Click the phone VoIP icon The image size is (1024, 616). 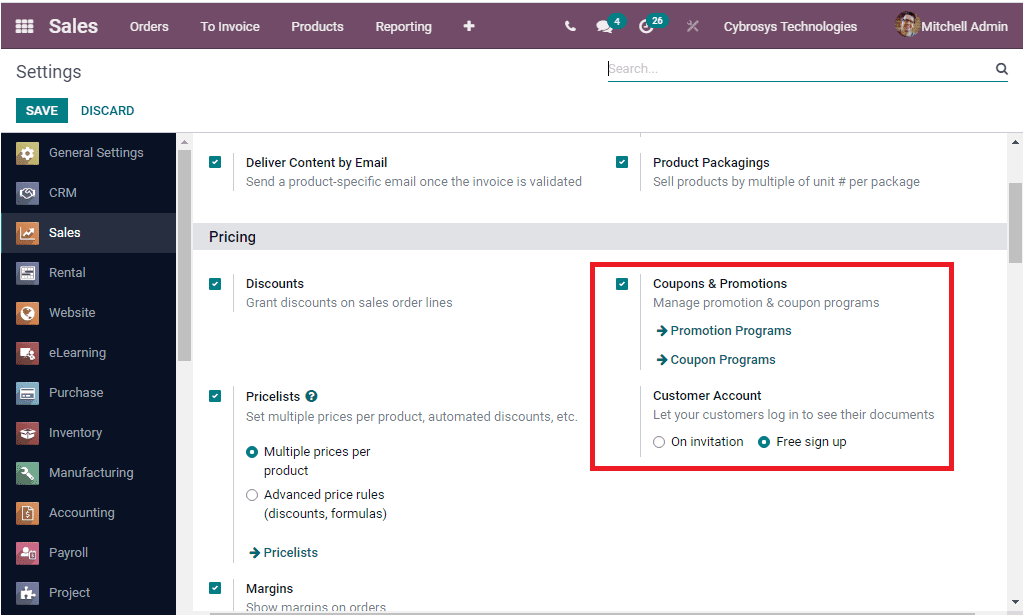570,27
